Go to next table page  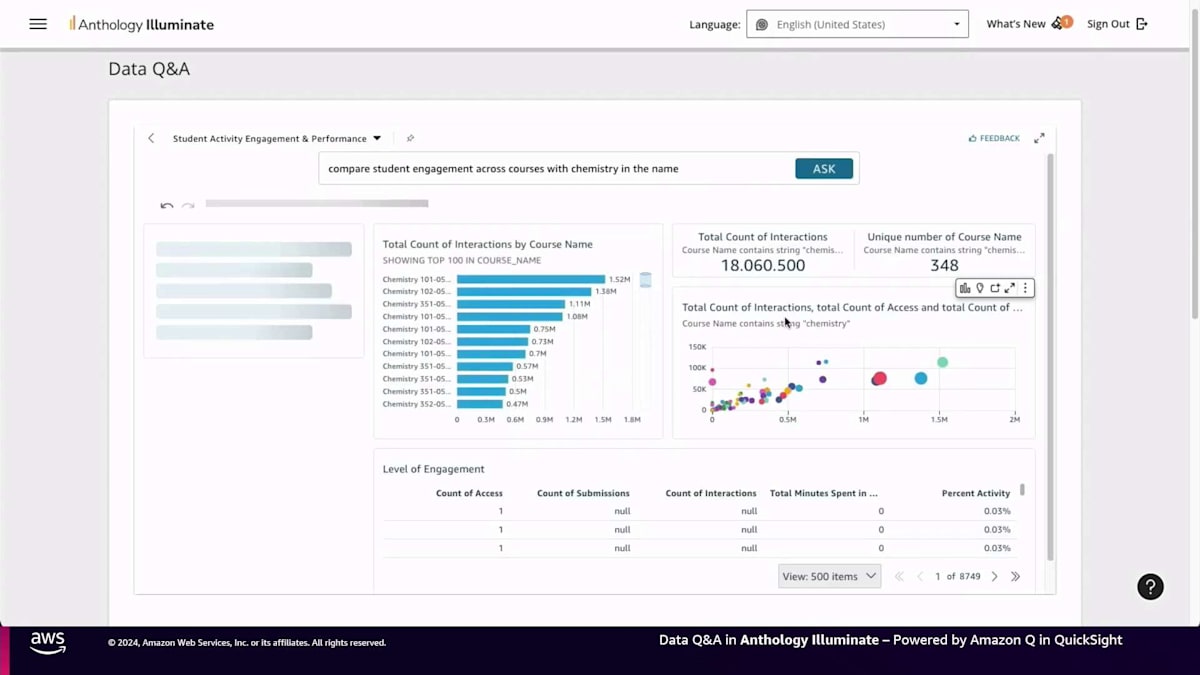coord(995,577)
